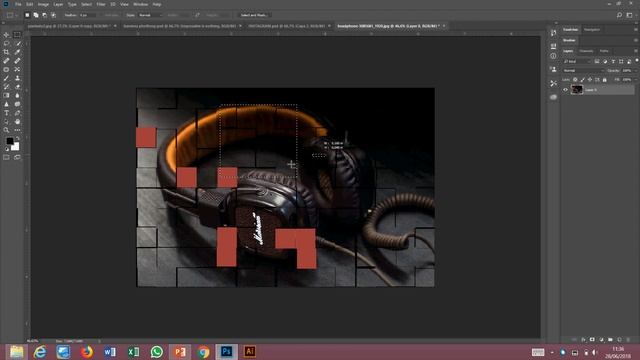This screenshot has height=360, width=640.
Task: Click the foreground color swatch
Action: click(10, 141)
